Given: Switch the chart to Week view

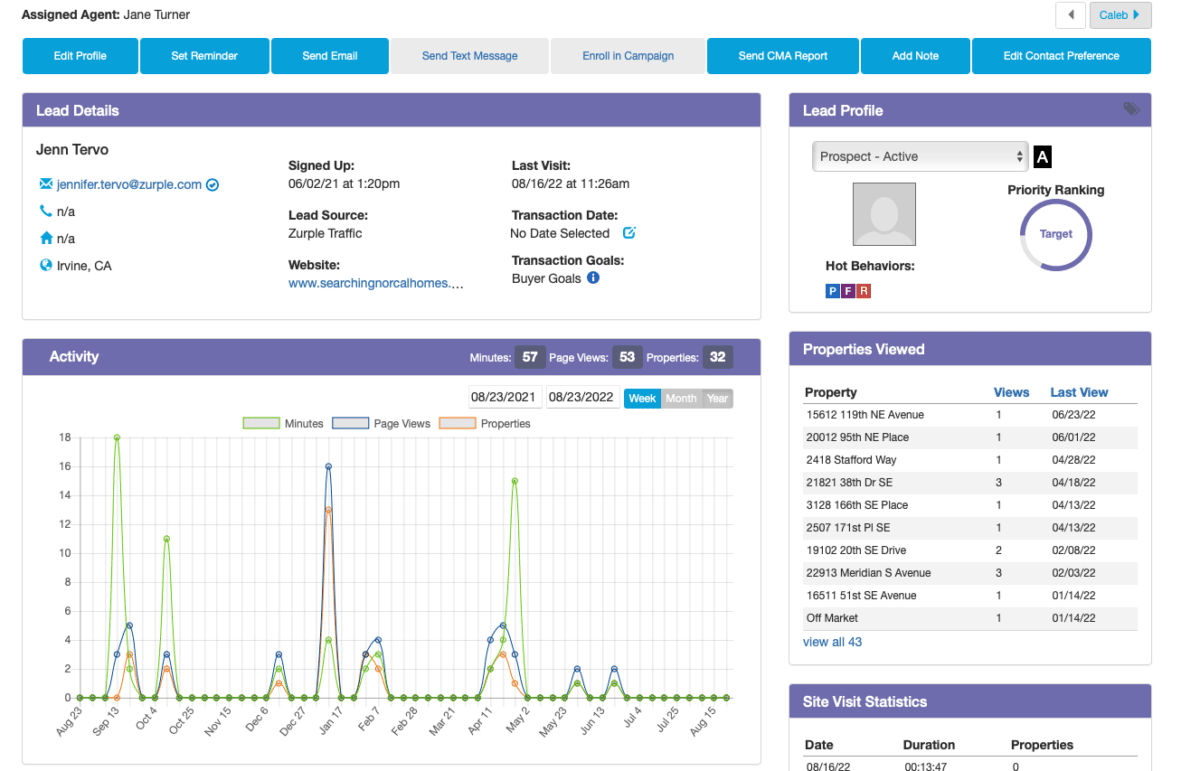Looking at the screenshot, I should click(x=642, y=398).
